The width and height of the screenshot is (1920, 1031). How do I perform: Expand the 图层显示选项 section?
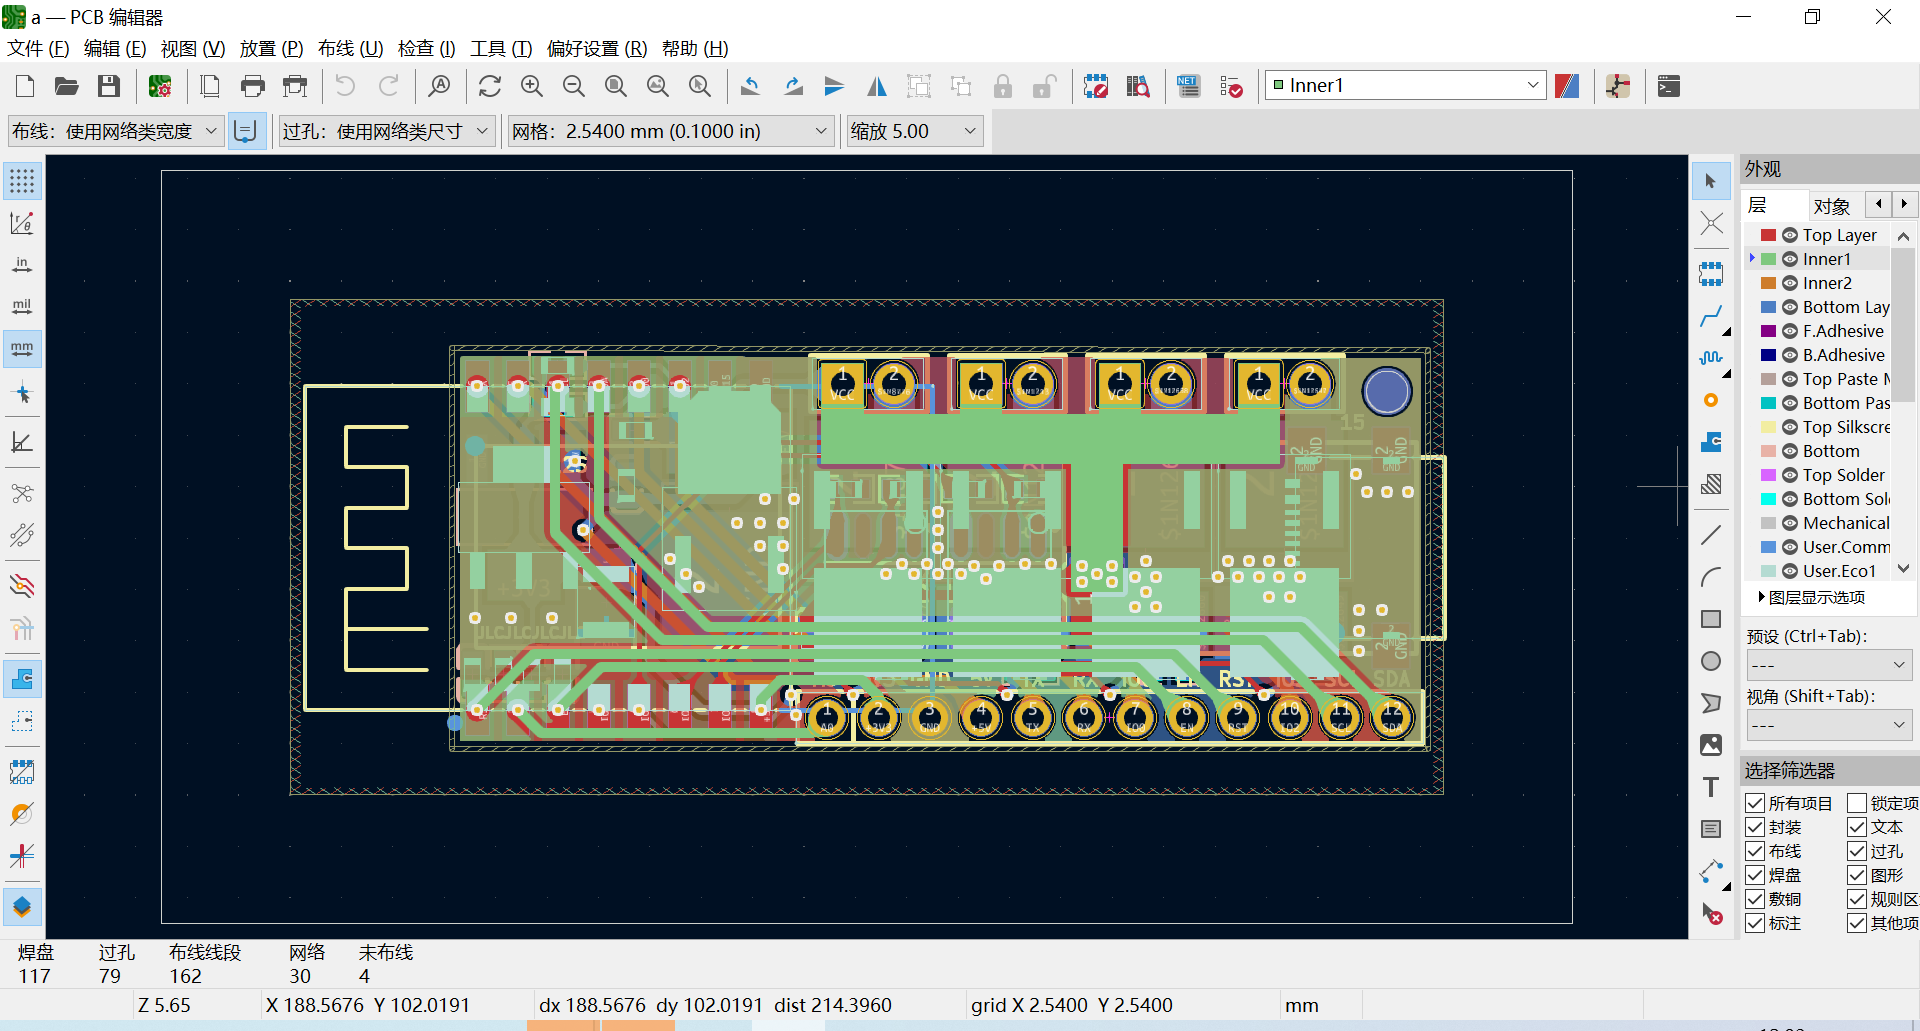tap(1811, 597)
